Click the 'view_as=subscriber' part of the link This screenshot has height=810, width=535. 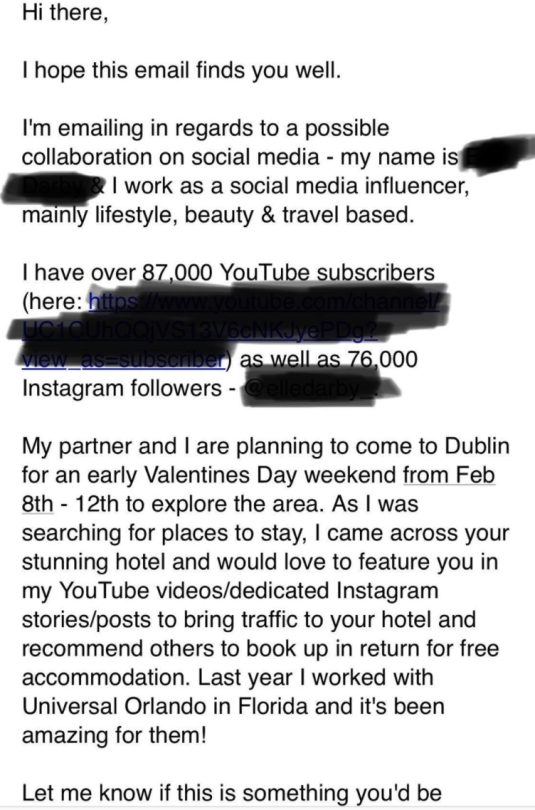click(x=123, y=359)
